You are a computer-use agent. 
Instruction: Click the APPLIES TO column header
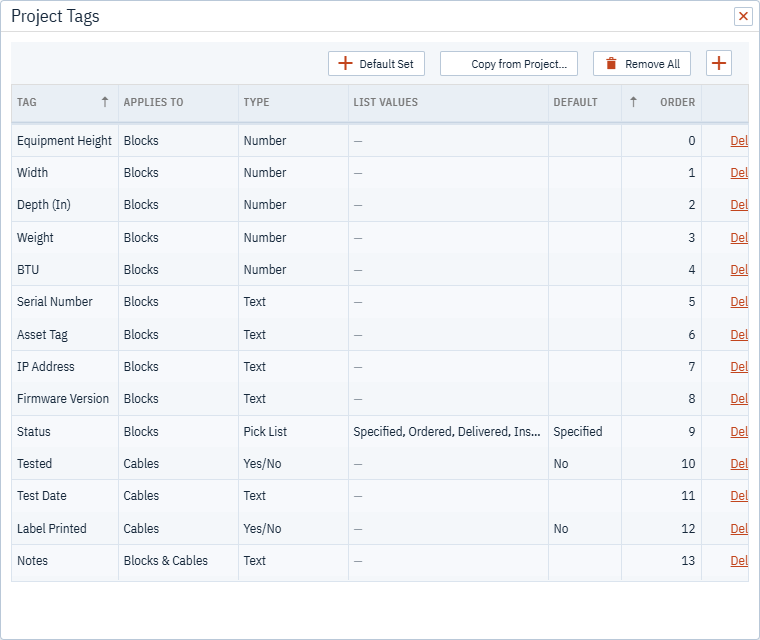coord(178,102)
